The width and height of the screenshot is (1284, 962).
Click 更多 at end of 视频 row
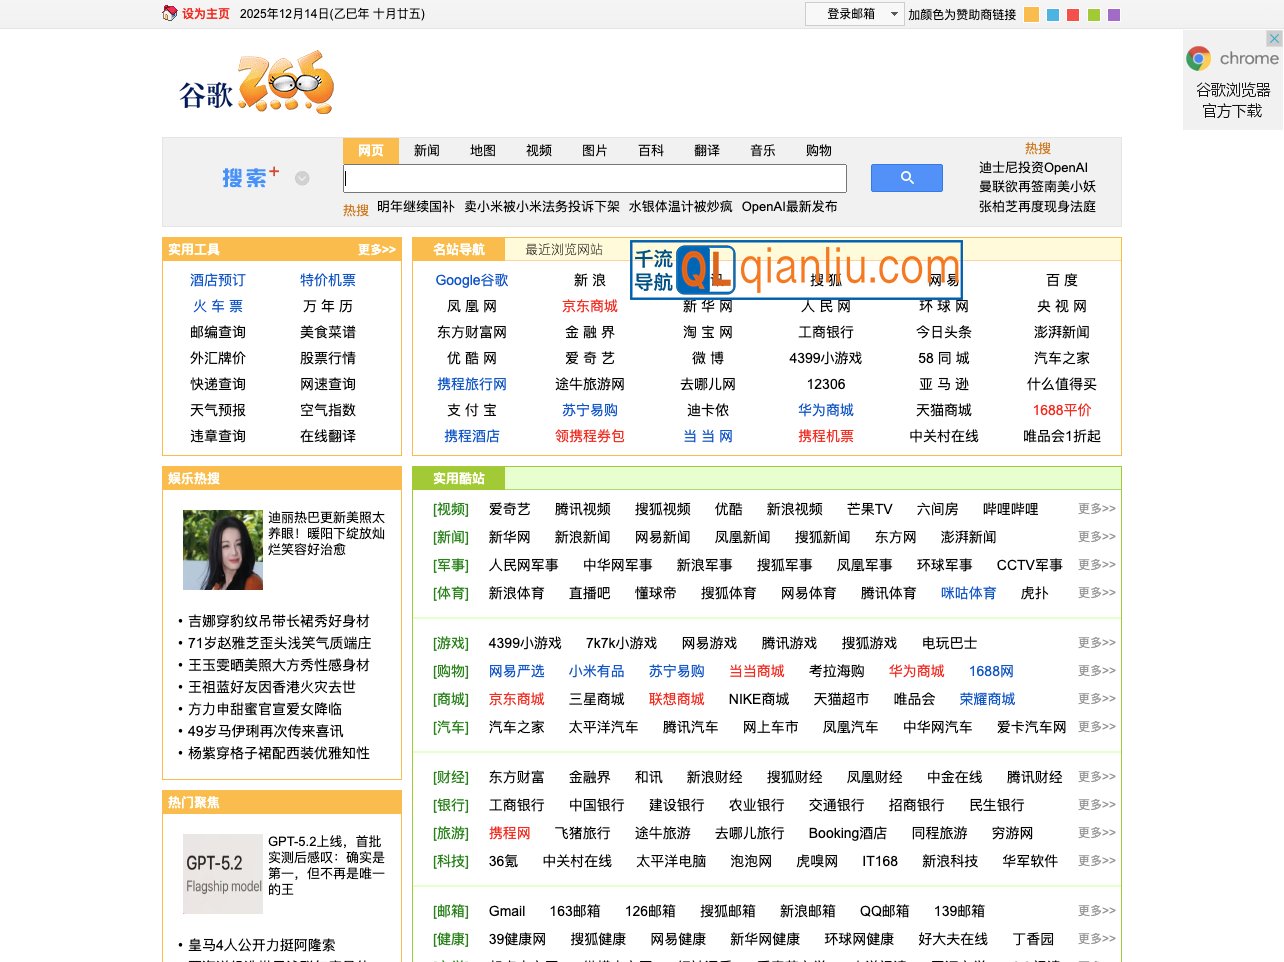coord(1095,508)
